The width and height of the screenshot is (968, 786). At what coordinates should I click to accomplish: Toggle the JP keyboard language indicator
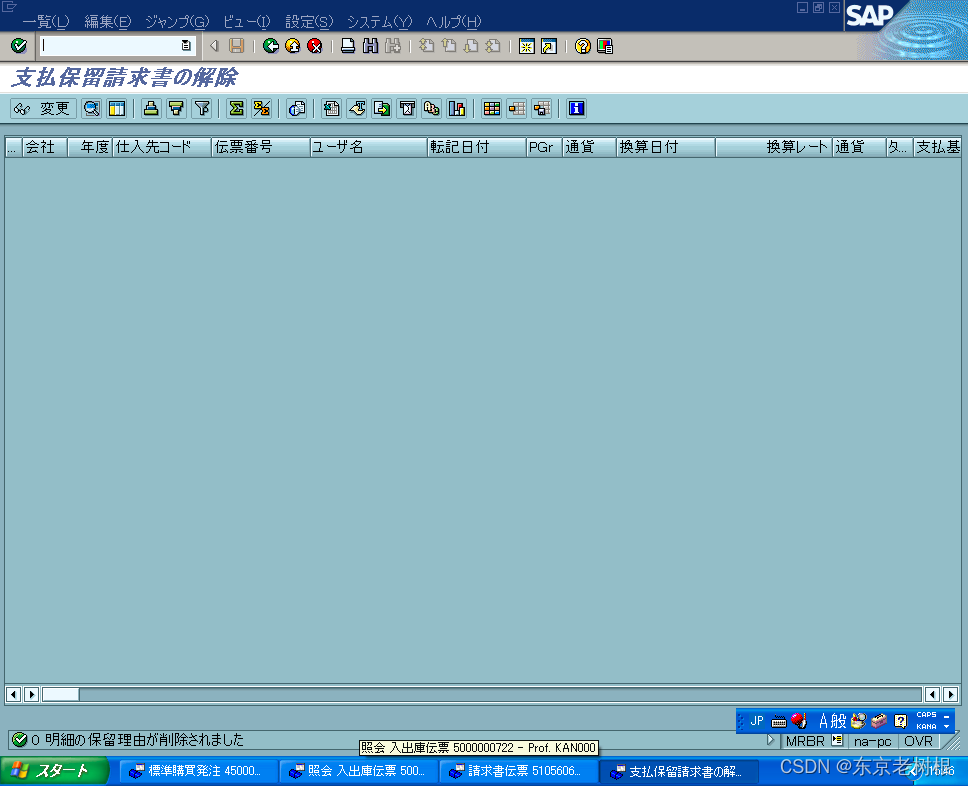pos(756,720)
